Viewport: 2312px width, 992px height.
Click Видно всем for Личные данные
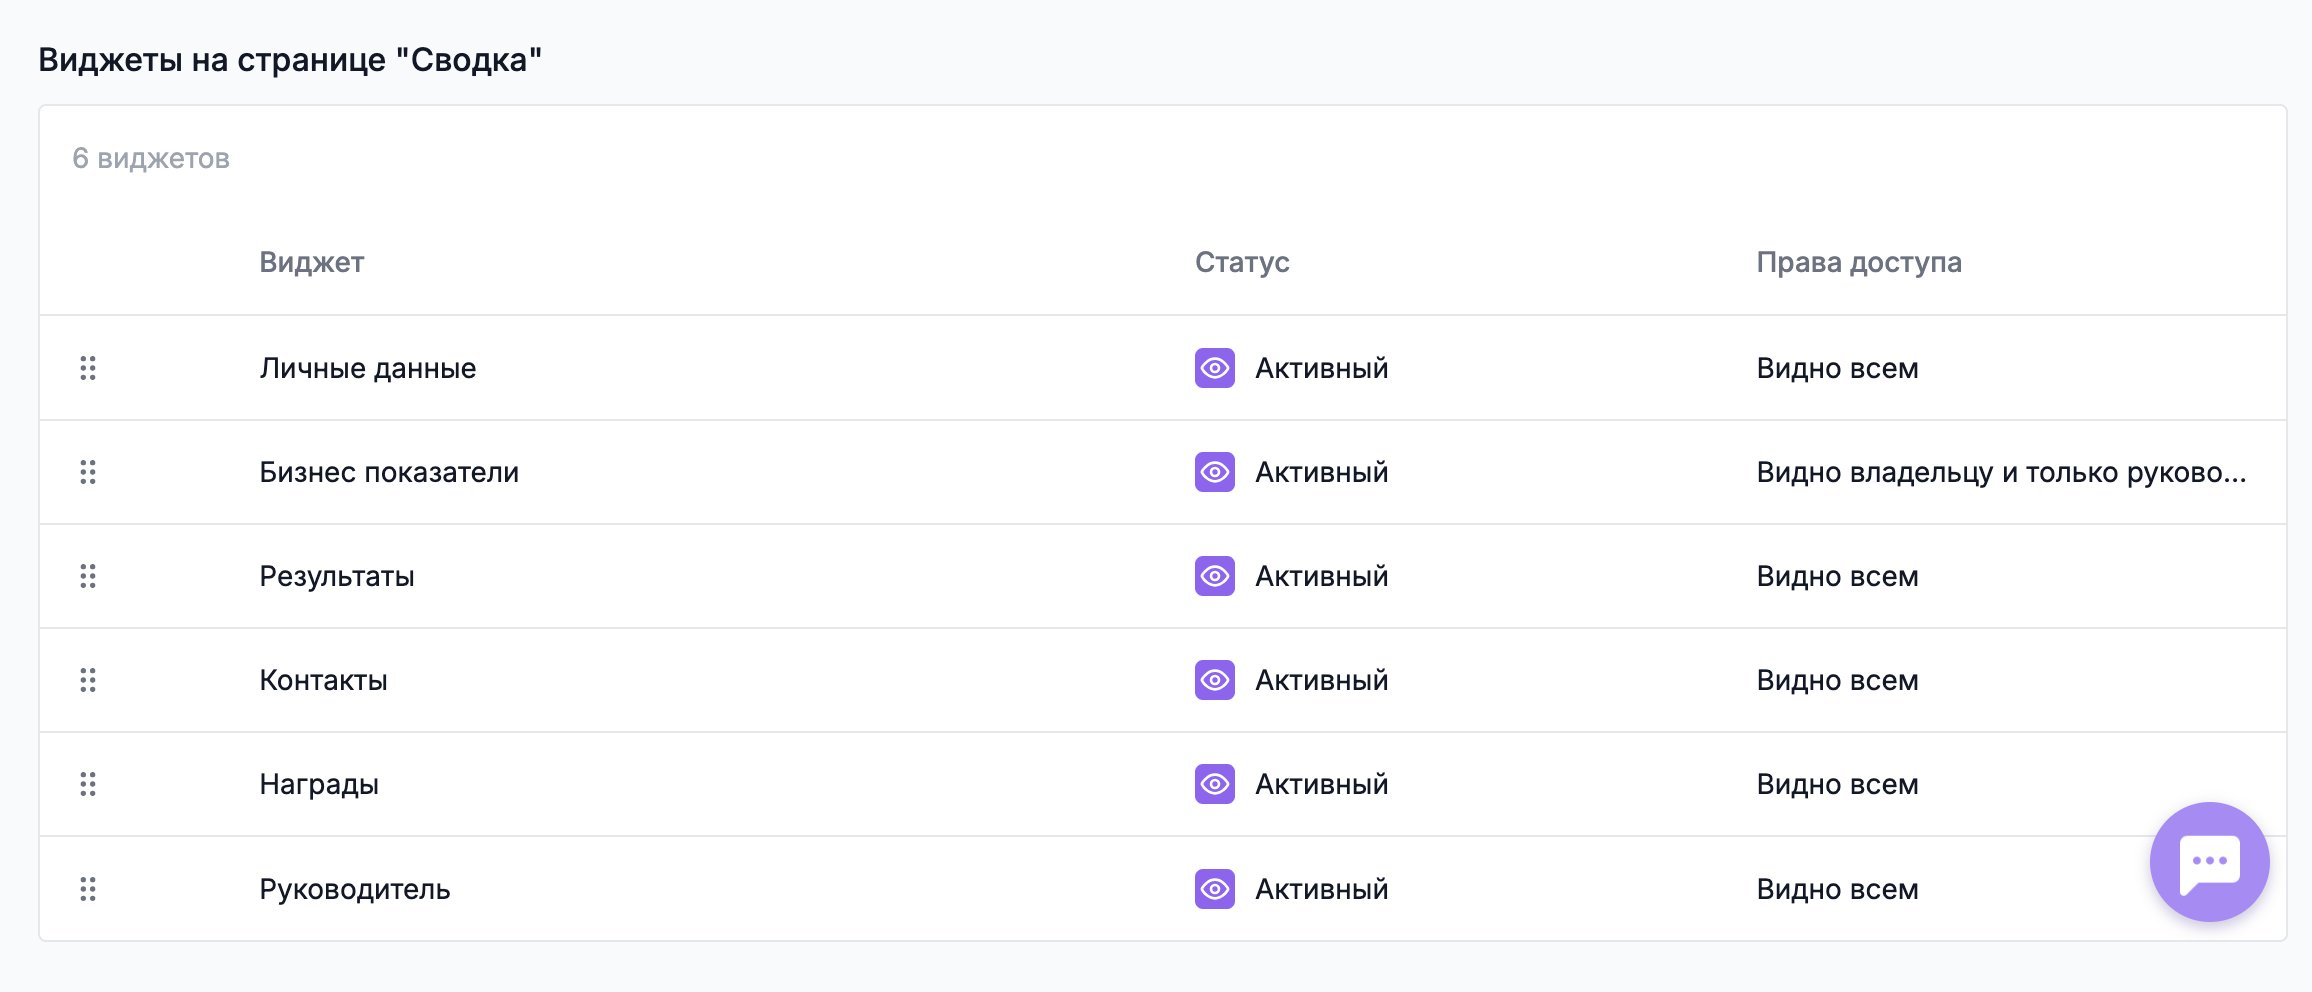tap(1838, 368)
